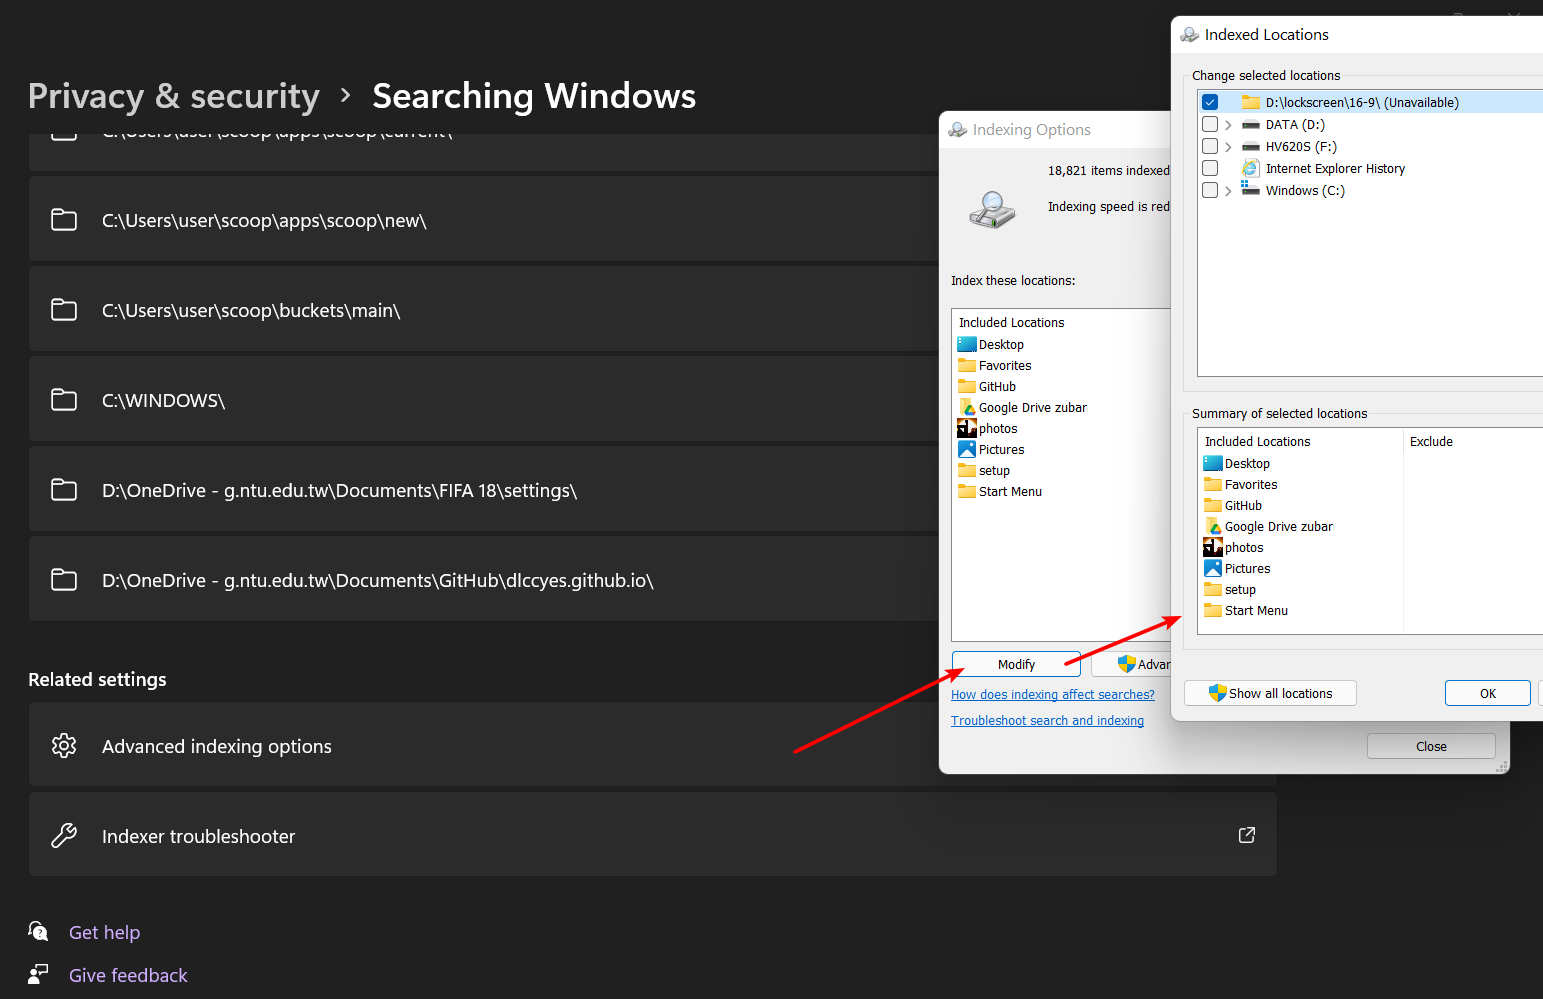The image size is (1543, 999).
Task: Click the HV620S (F:) drive icon
Action: (1250, 146)
